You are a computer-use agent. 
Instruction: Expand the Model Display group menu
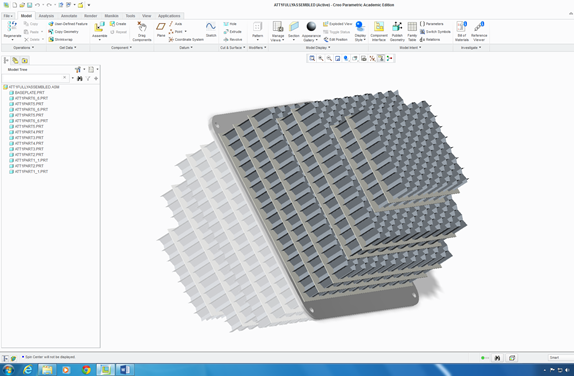(x=318, y=48)
